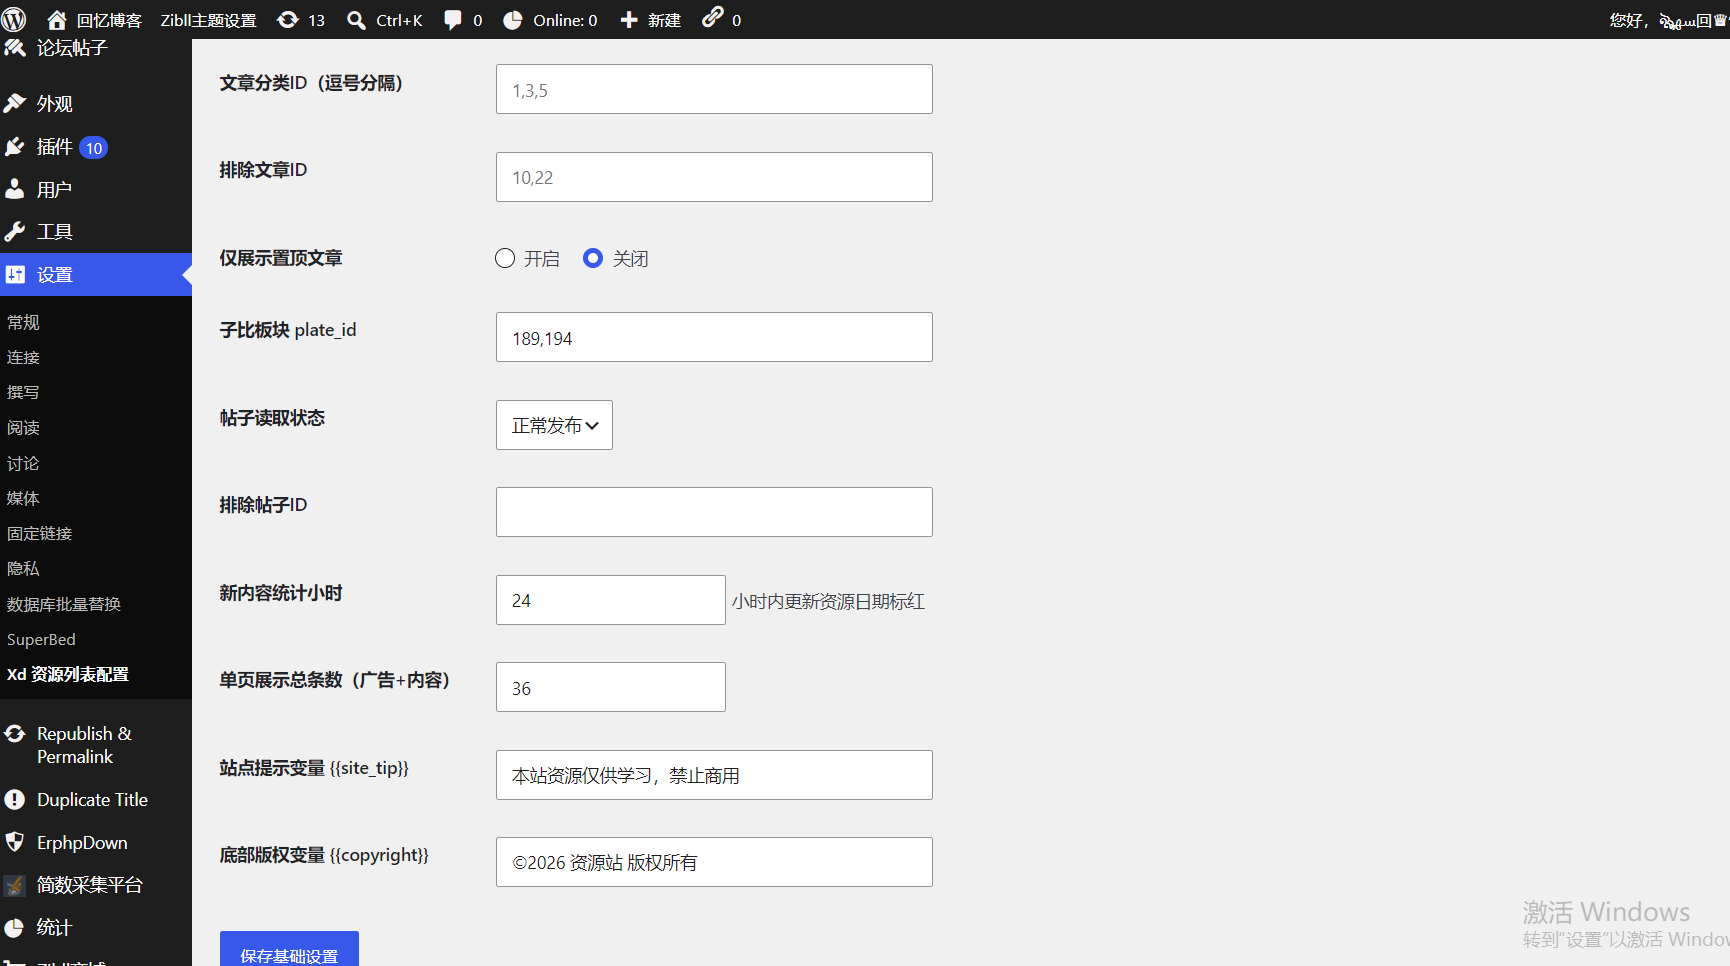Expand the 正常发布 status dropdown

tap(554, 425)
